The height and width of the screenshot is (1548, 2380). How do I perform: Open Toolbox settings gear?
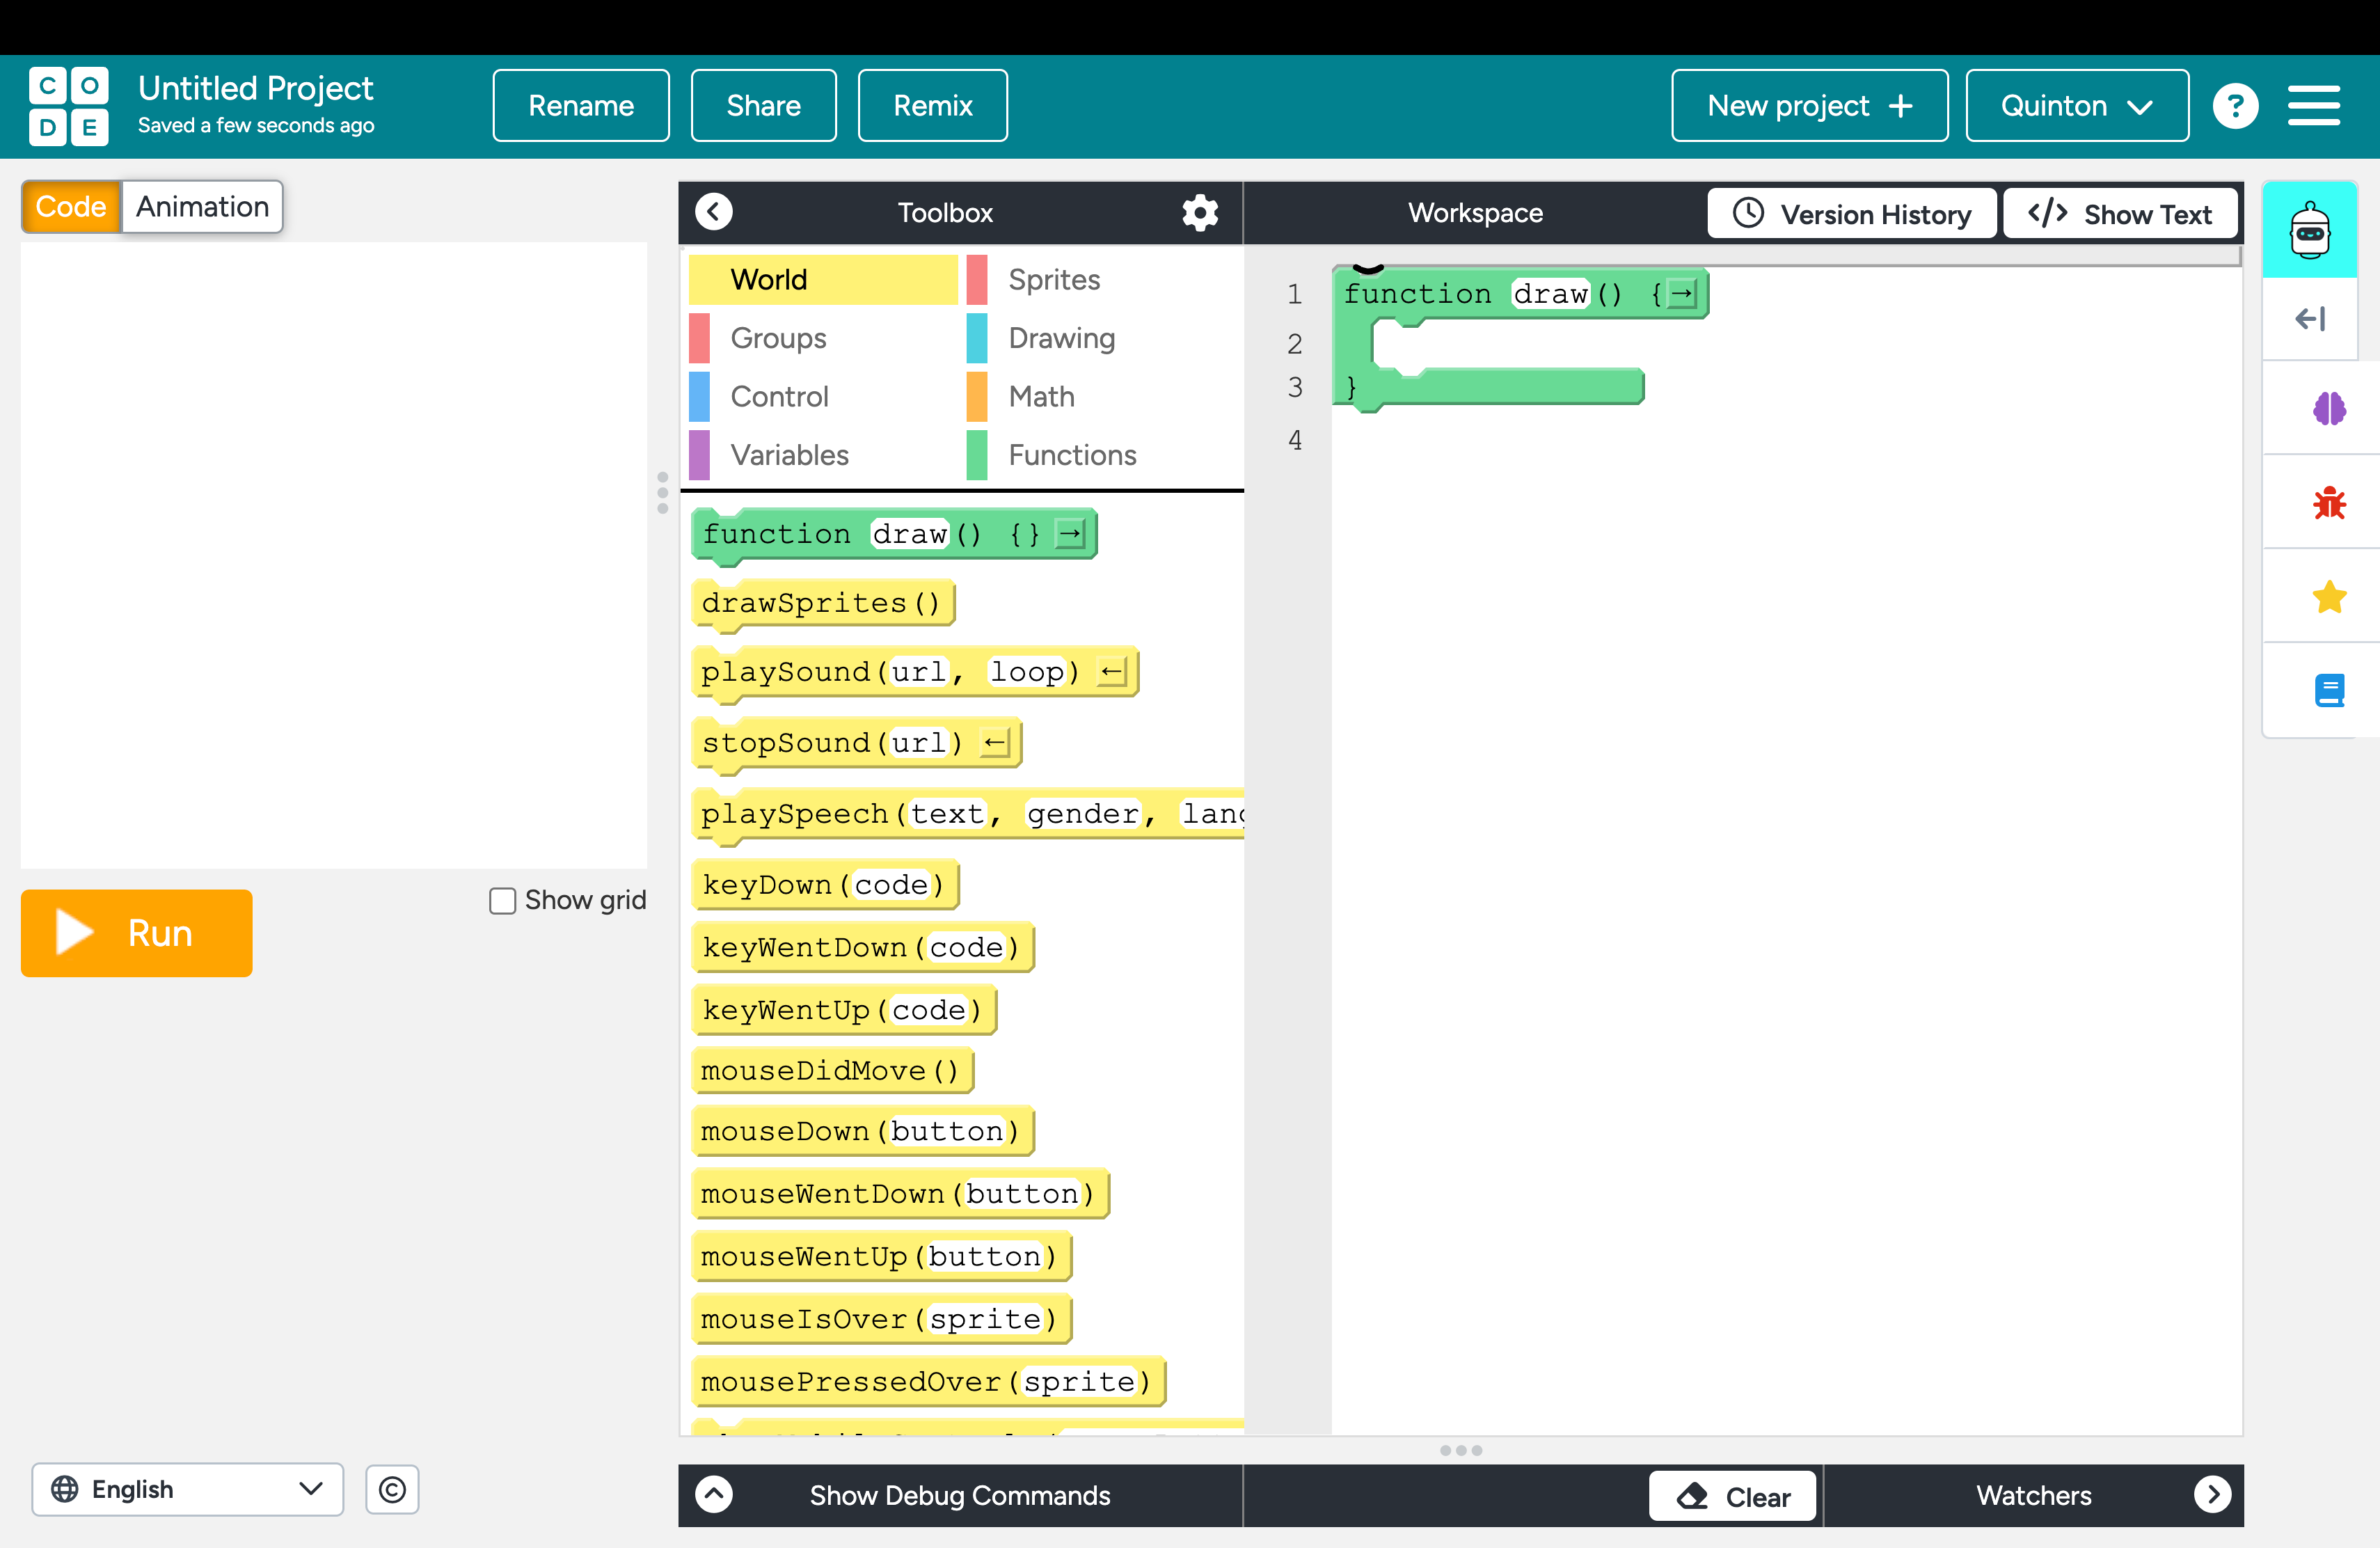(1199, 212)
